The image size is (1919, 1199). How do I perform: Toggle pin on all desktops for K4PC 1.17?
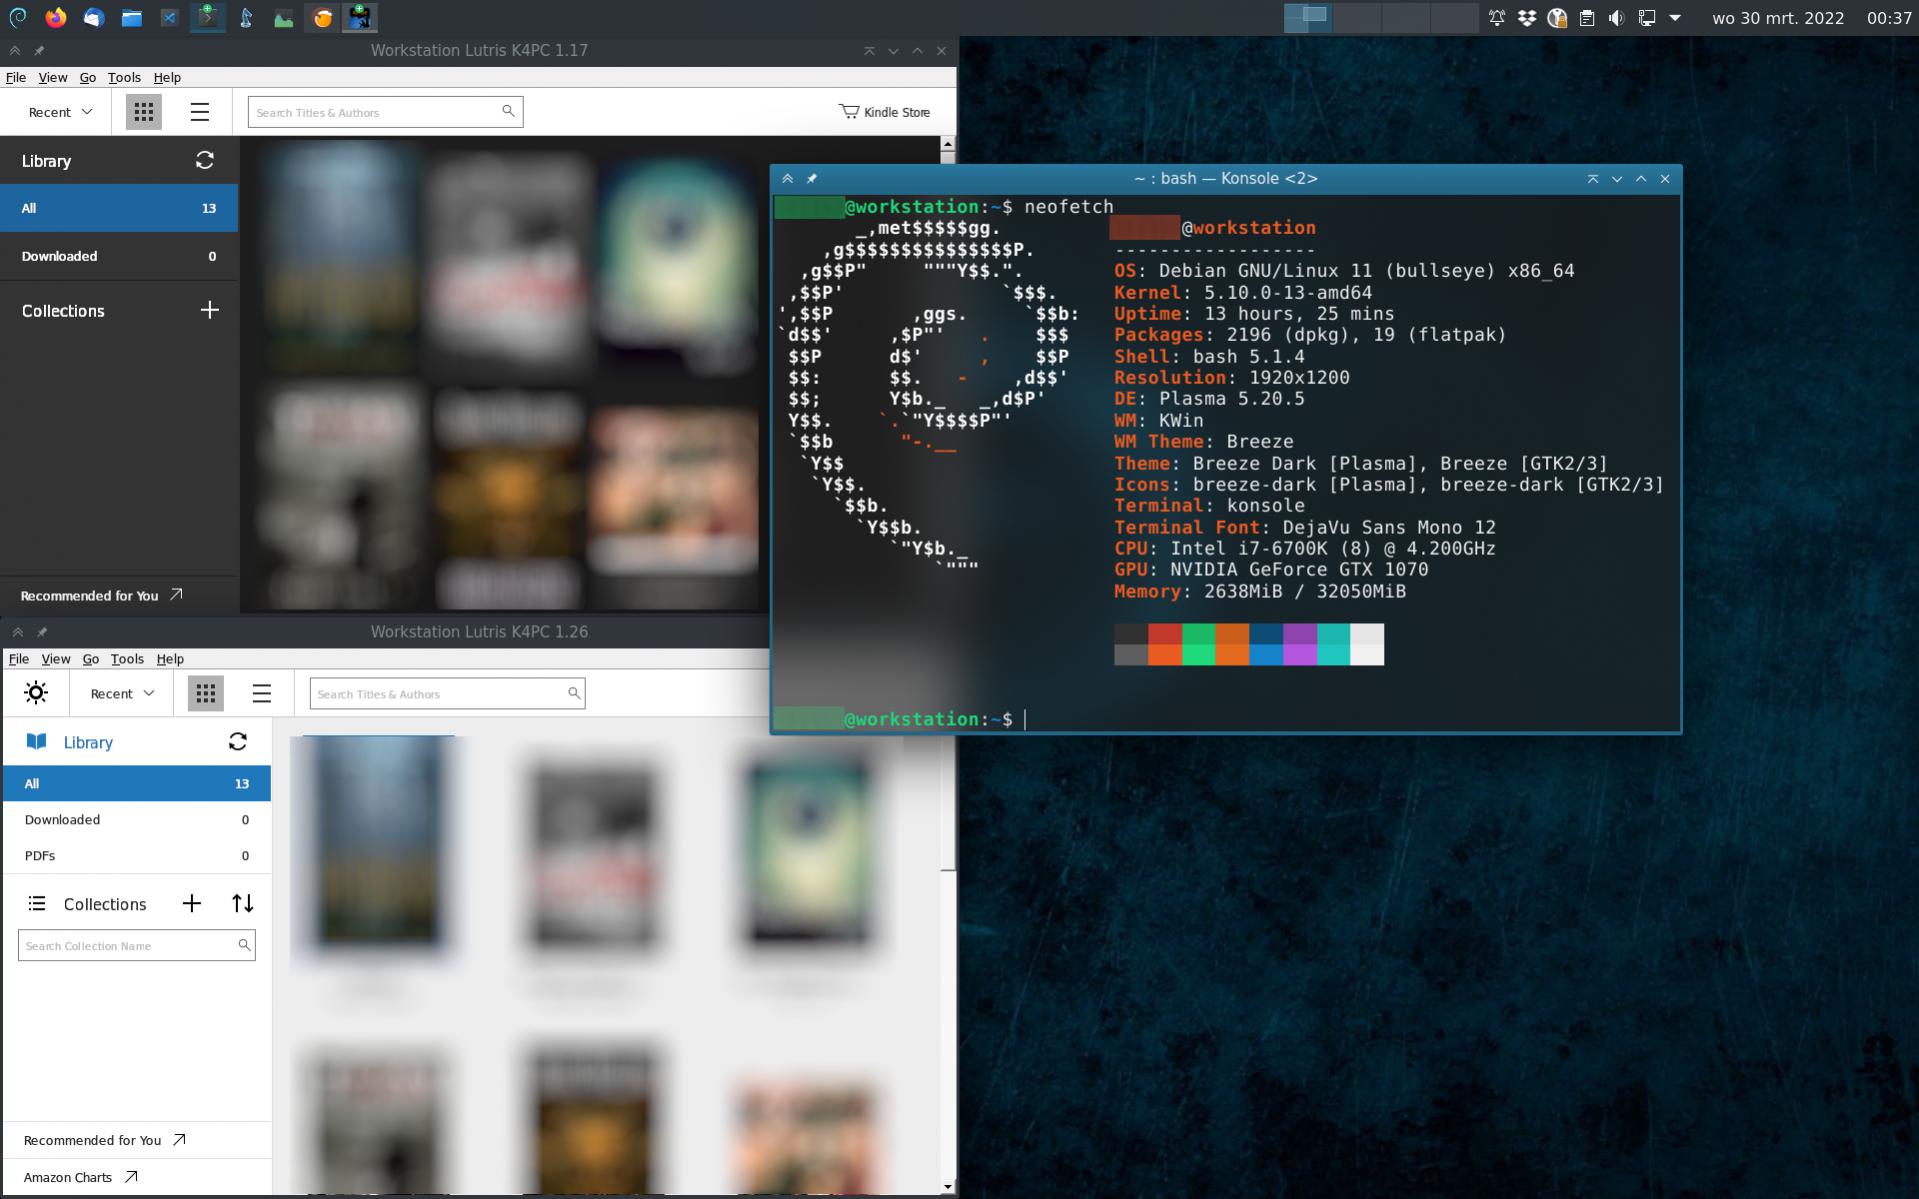39,50
